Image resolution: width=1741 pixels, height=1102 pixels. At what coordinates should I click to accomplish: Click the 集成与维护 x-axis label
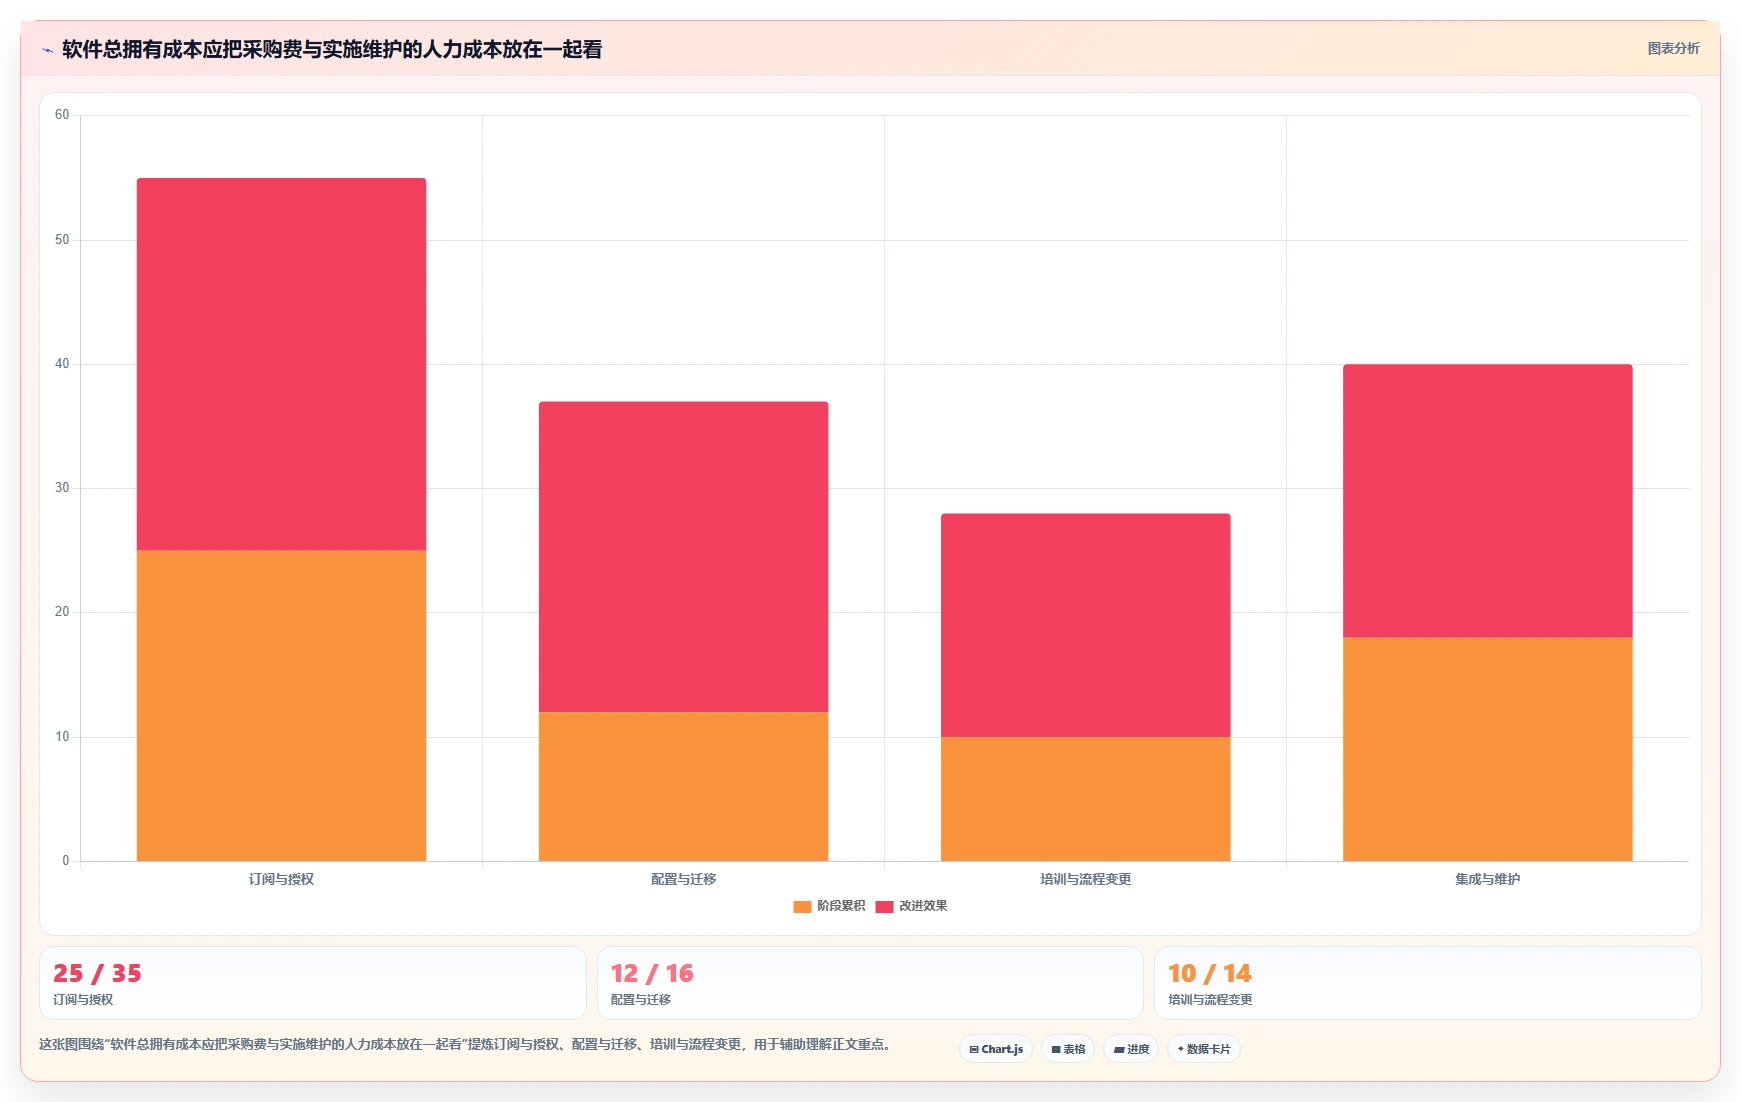pos(1487,879)
